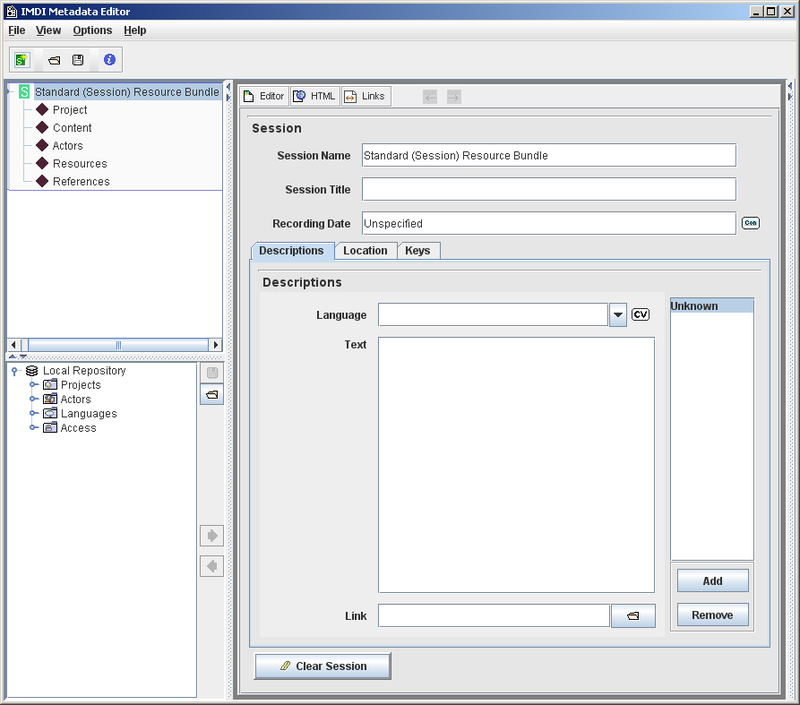Select Standard (Session) Resource Bundle root node
Viewport: 800px width, 705px height.
pyautogui.click(x=127, y=92)
